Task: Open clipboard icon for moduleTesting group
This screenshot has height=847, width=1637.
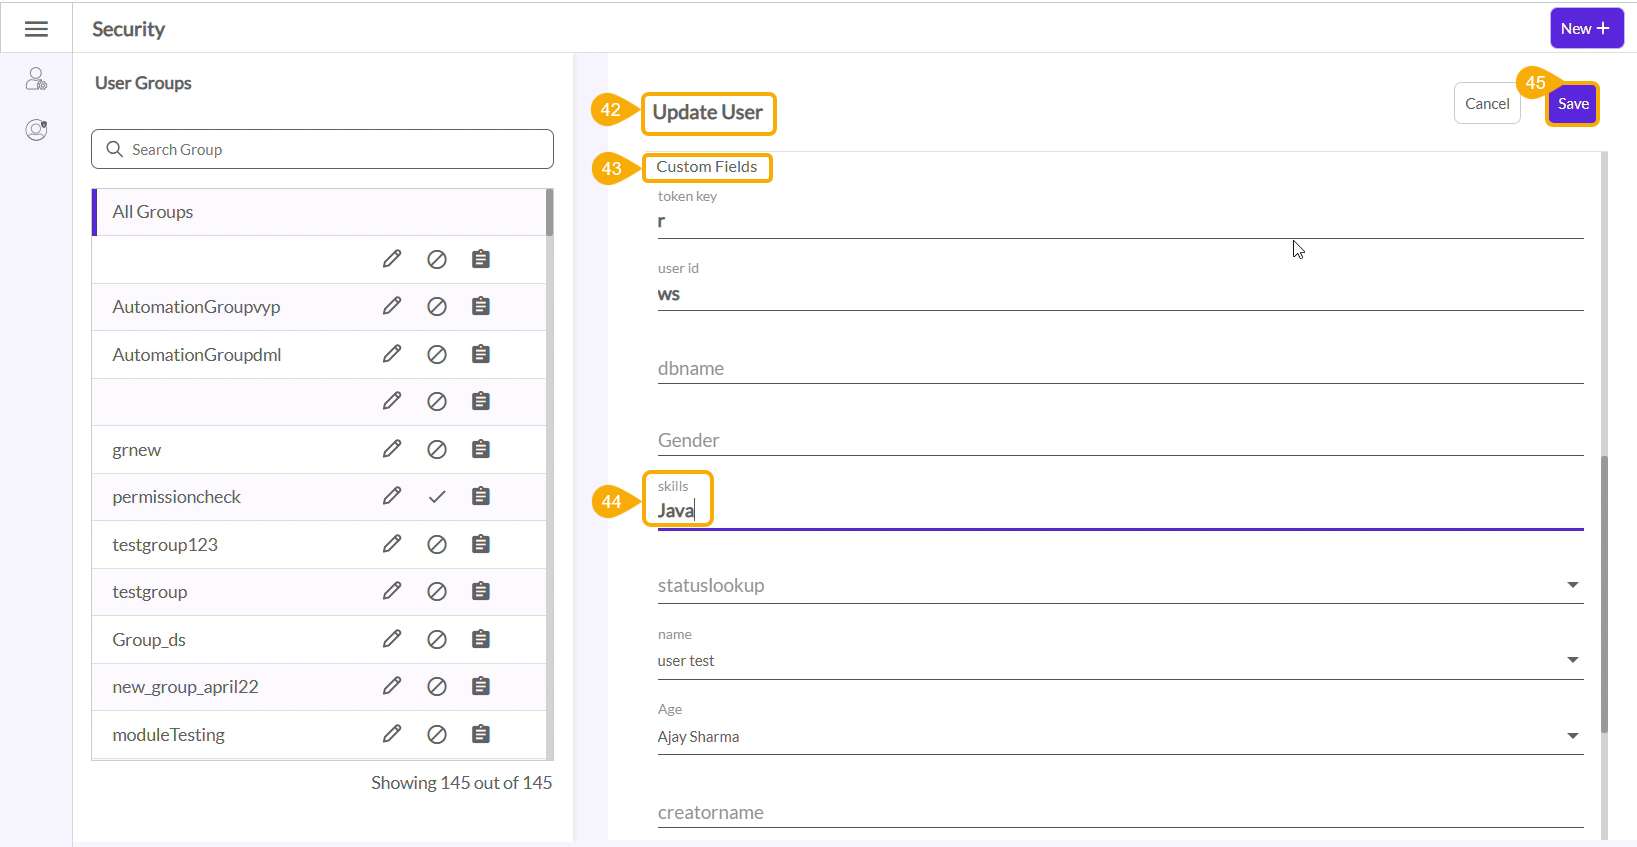Action: (x=481, y=734)
